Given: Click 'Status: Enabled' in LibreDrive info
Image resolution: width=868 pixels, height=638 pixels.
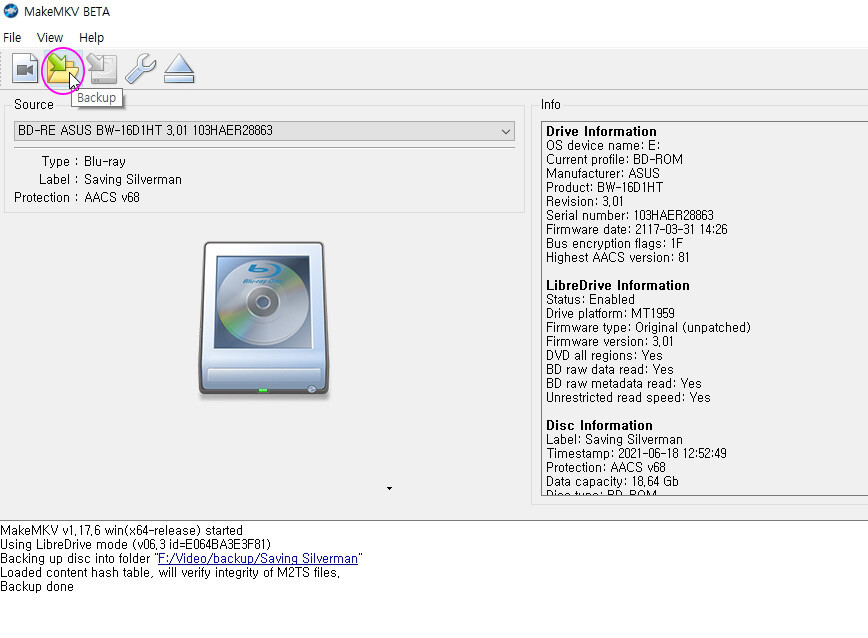Looking at the screenshot, I should coord(590,299).
